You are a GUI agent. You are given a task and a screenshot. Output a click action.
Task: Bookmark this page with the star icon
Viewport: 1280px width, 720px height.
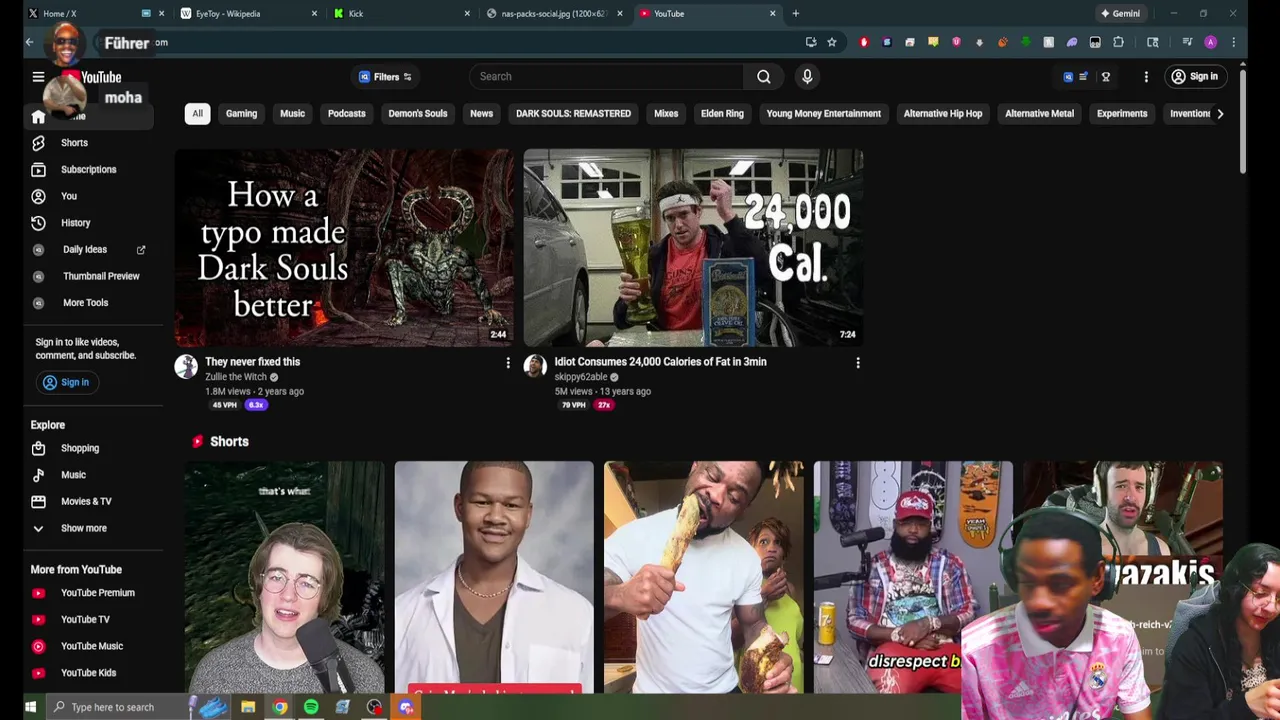coord(831,42)
